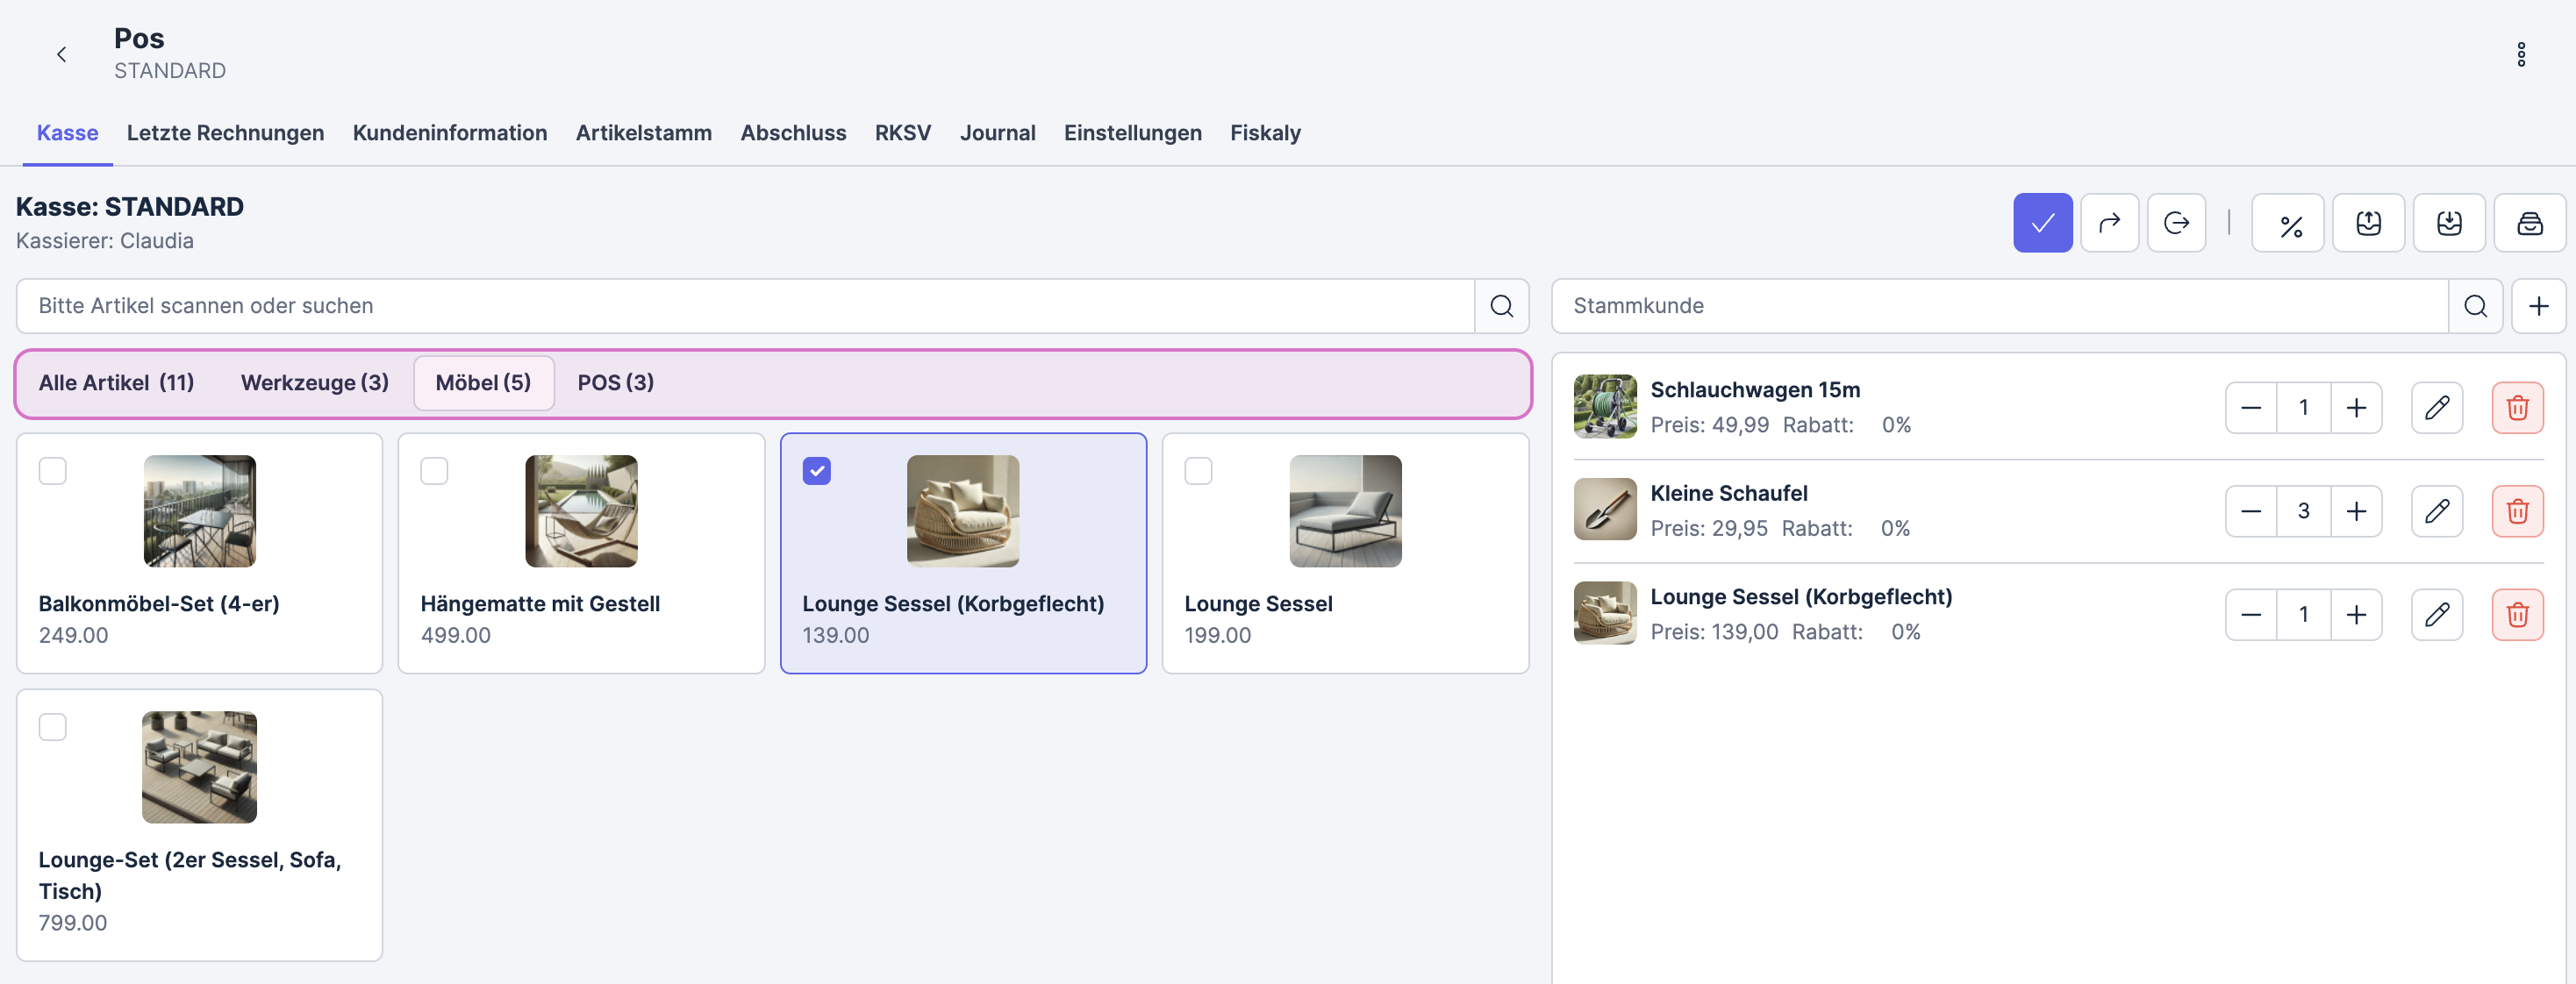The width and height of the screenshot is (2576, 984).
Task: Decrease Lounge Sessel (Korbgeflecht) quantity
Action: click(x=2250, y=614)
